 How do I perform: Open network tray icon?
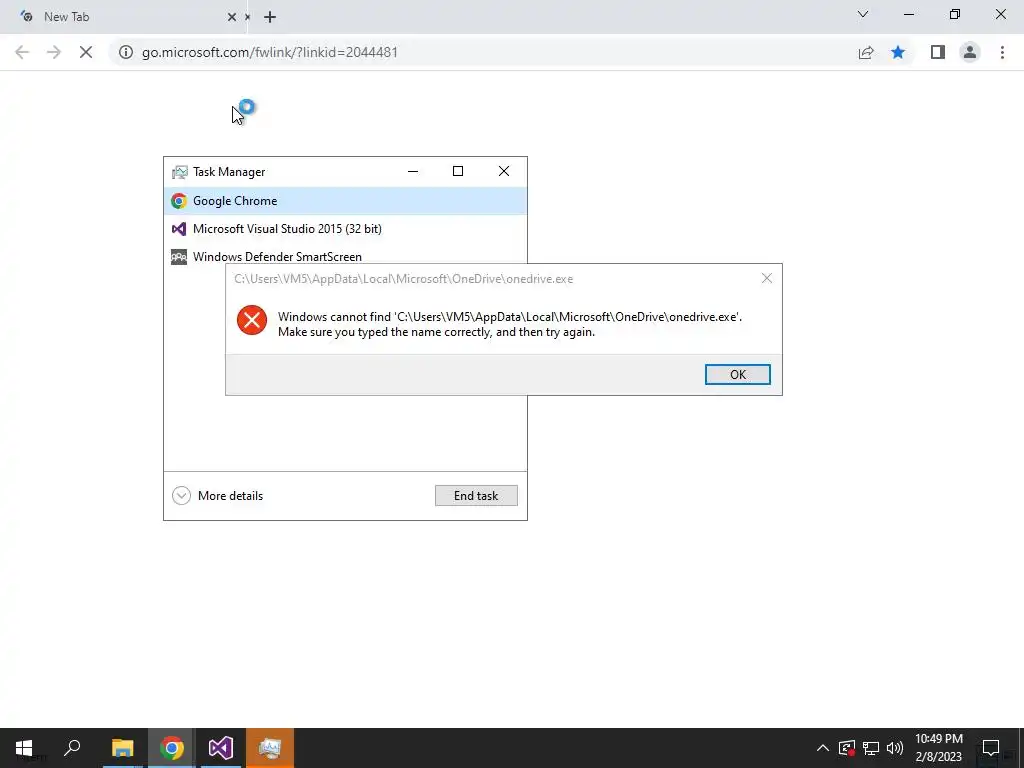pos(871,748)
